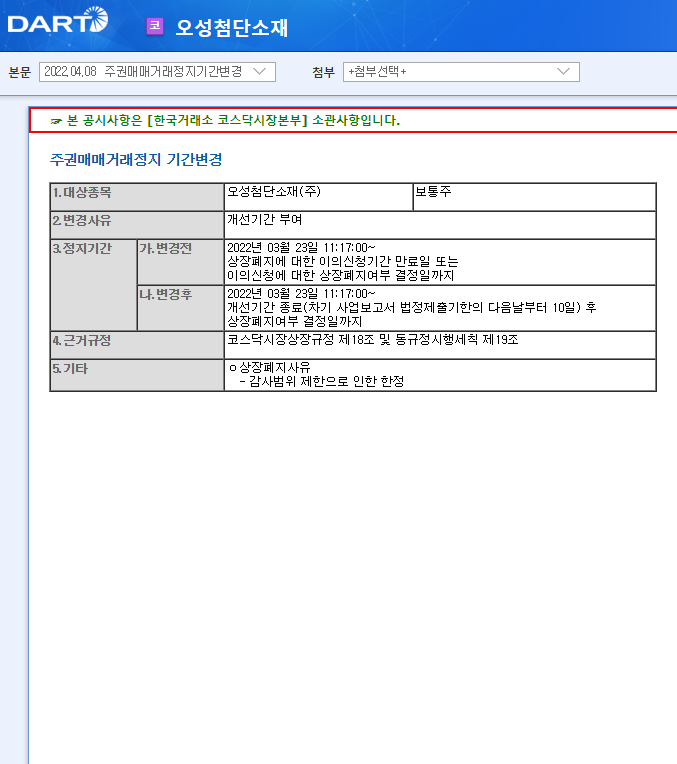Select the 4.근거규정 label cell
This screenshot has width=677, height=764.
(137, 345)
